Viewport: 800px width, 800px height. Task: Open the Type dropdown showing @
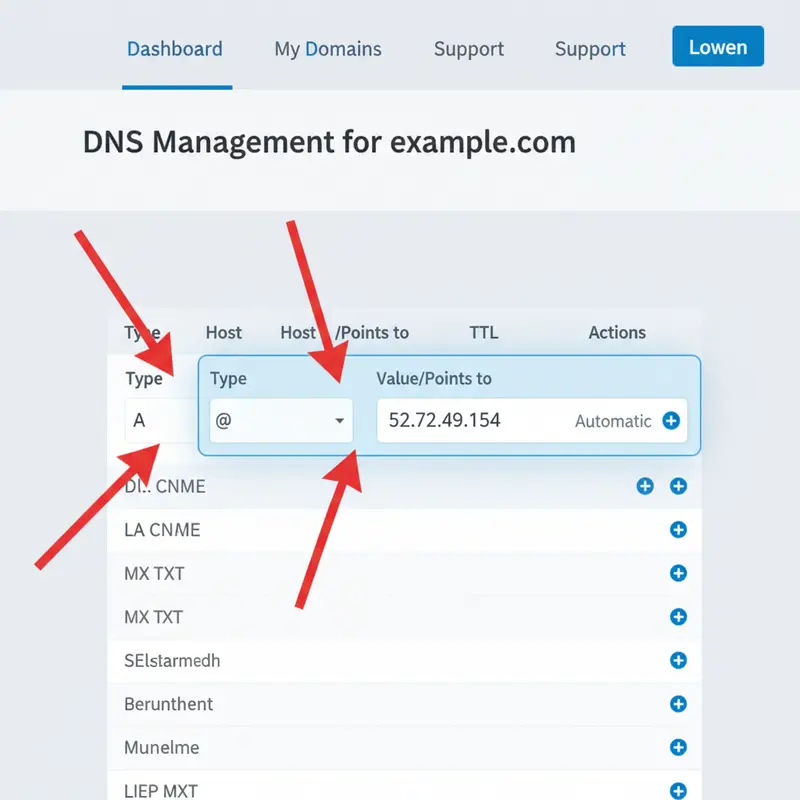[281, 421]
